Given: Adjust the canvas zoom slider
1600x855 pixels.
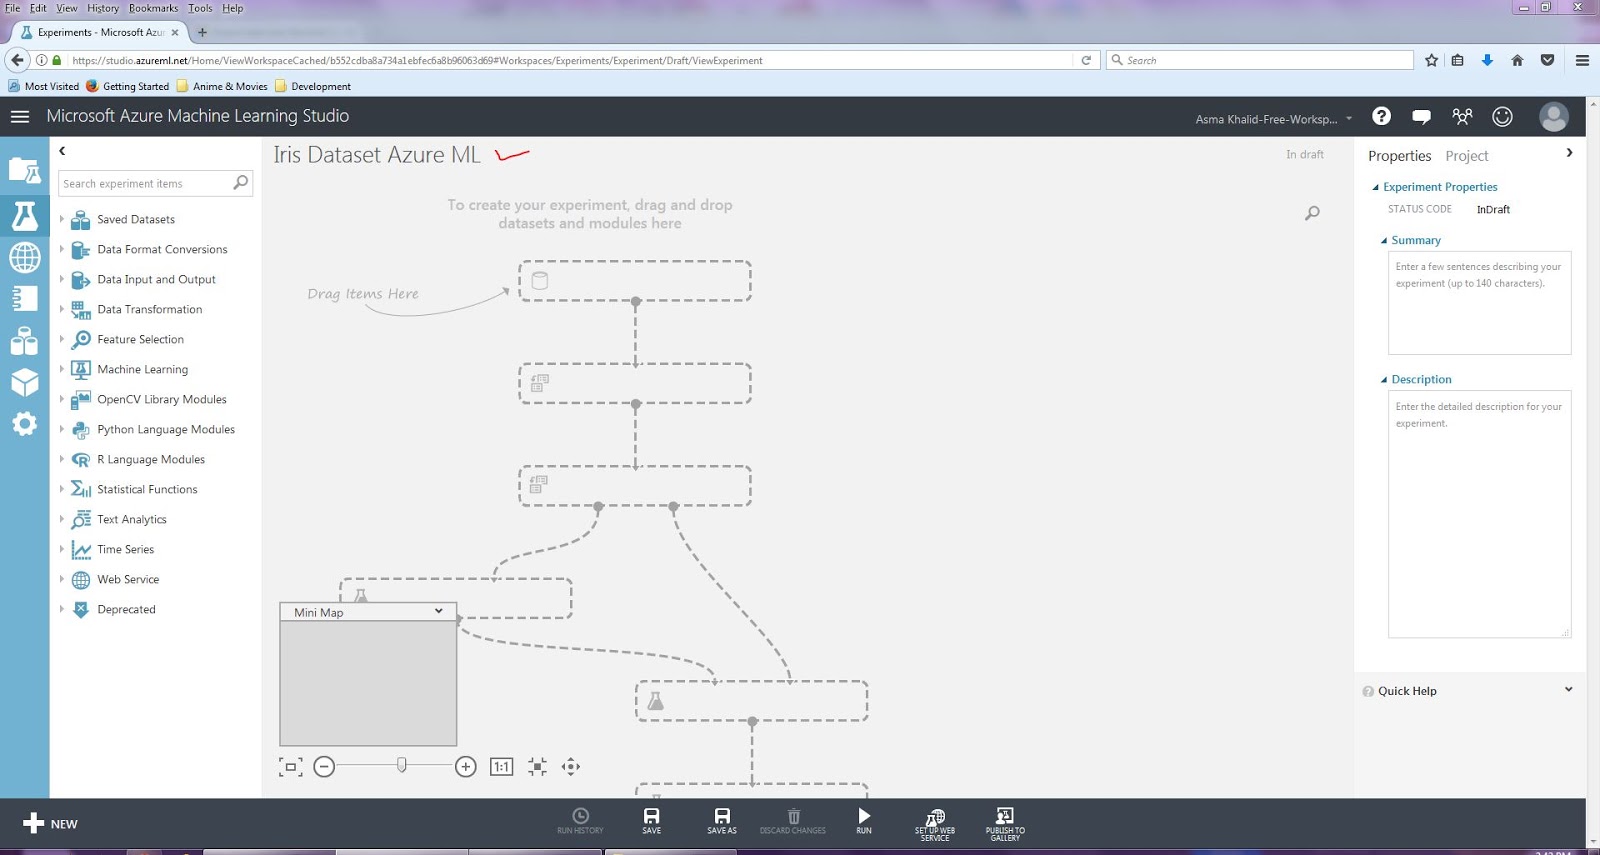Looking at the screenshot, I should point(401,766).
